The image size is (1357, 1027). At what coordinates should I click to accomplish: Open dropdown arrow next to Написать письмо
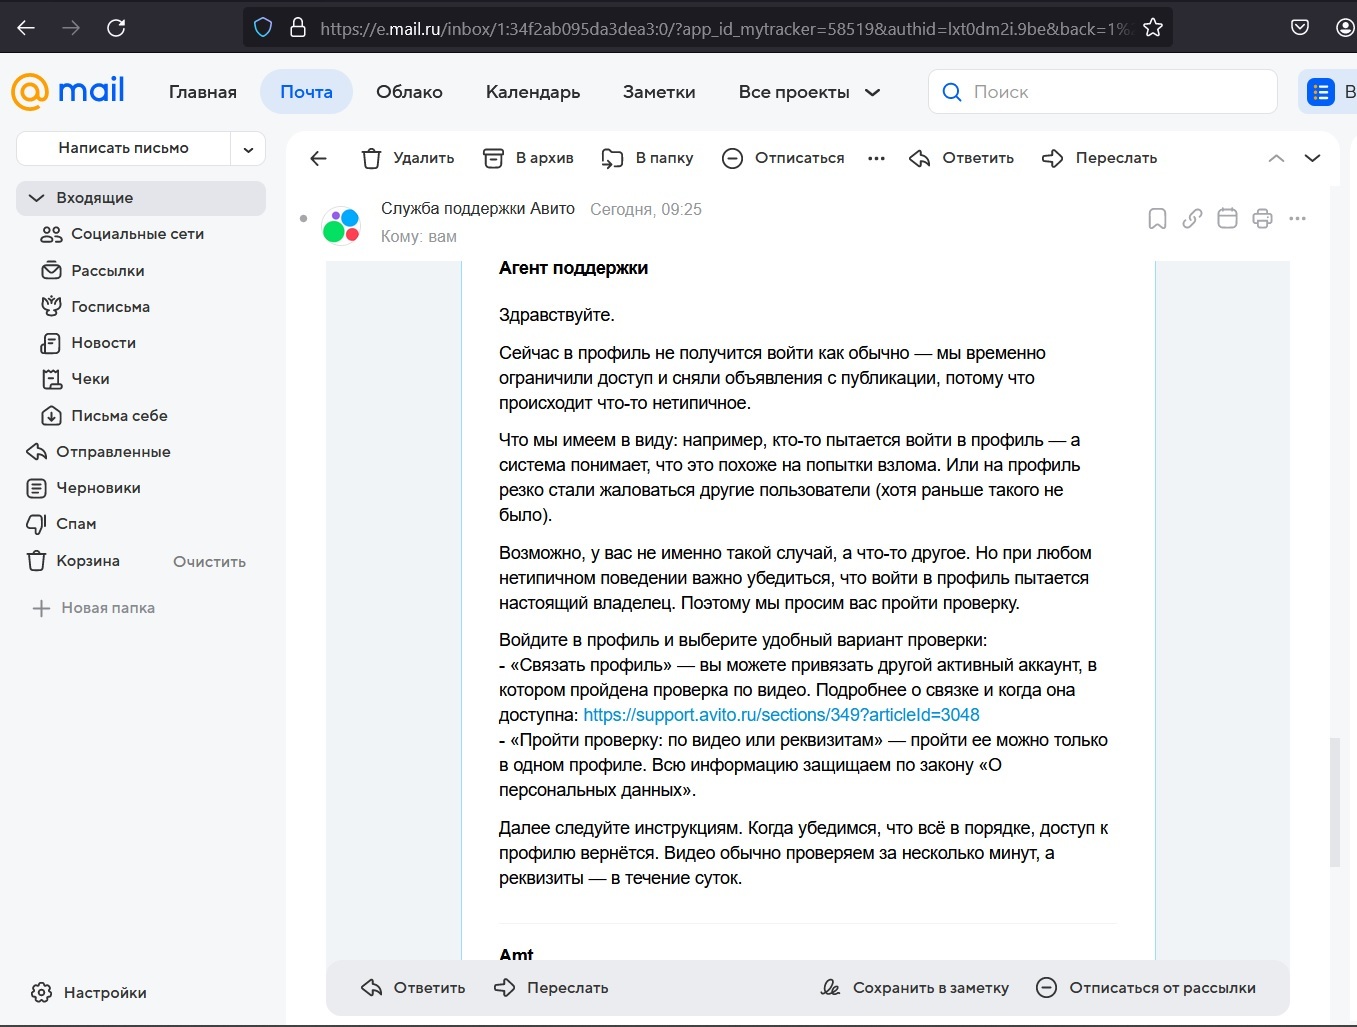248,149
